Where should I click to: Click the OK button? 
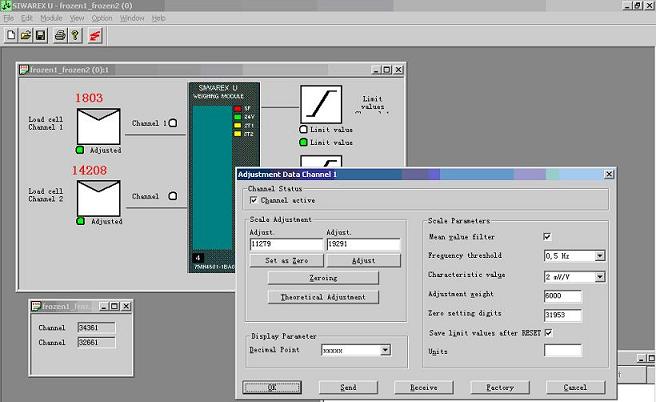click(272, 387)
